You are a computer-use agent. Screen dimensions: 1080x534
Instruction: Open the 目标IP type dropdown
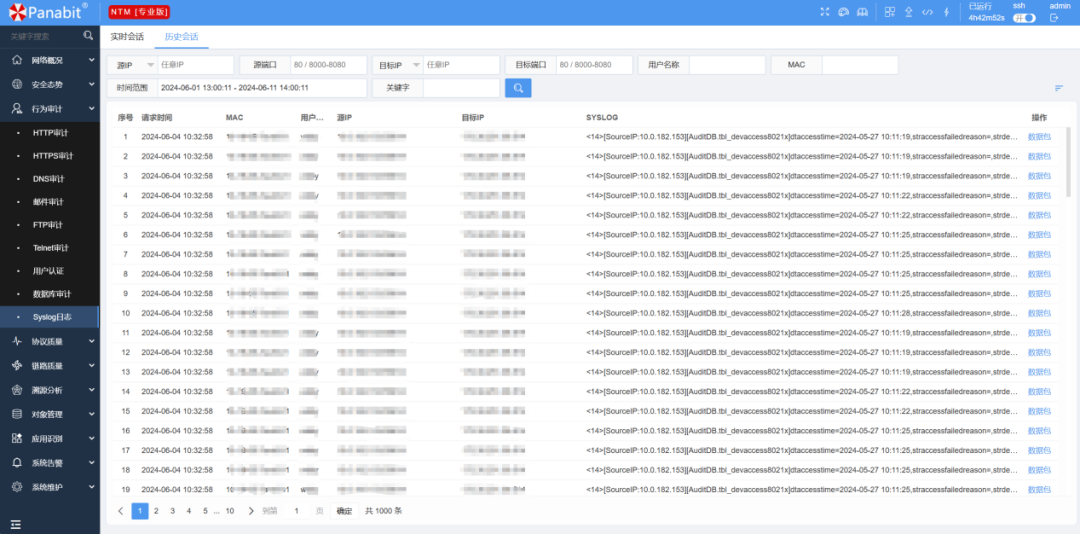[398, 65]
